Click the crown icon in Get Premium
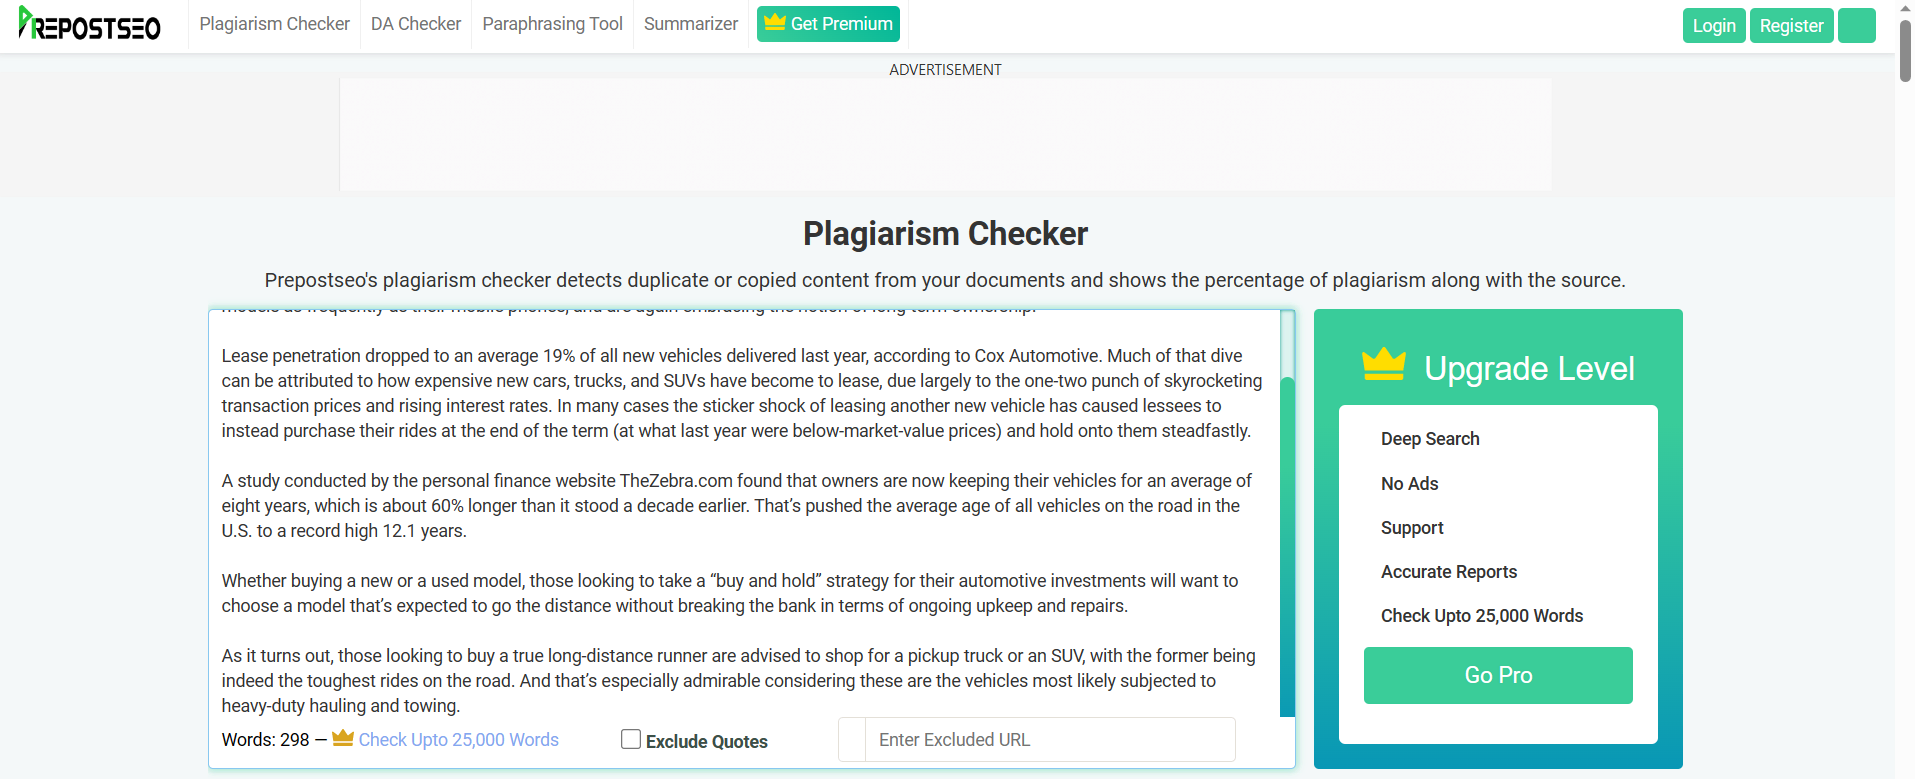This screenshot has width=1915, height=779. [x=774, y=22]
